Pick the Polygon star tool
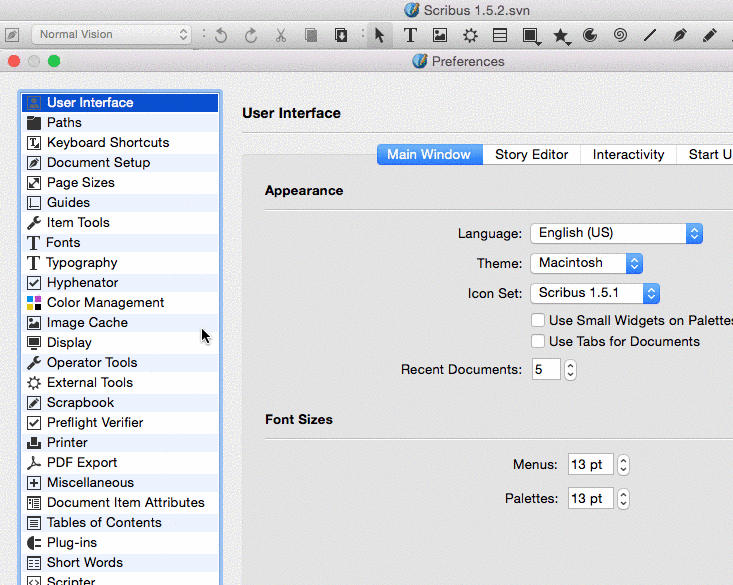 [560, 36]
